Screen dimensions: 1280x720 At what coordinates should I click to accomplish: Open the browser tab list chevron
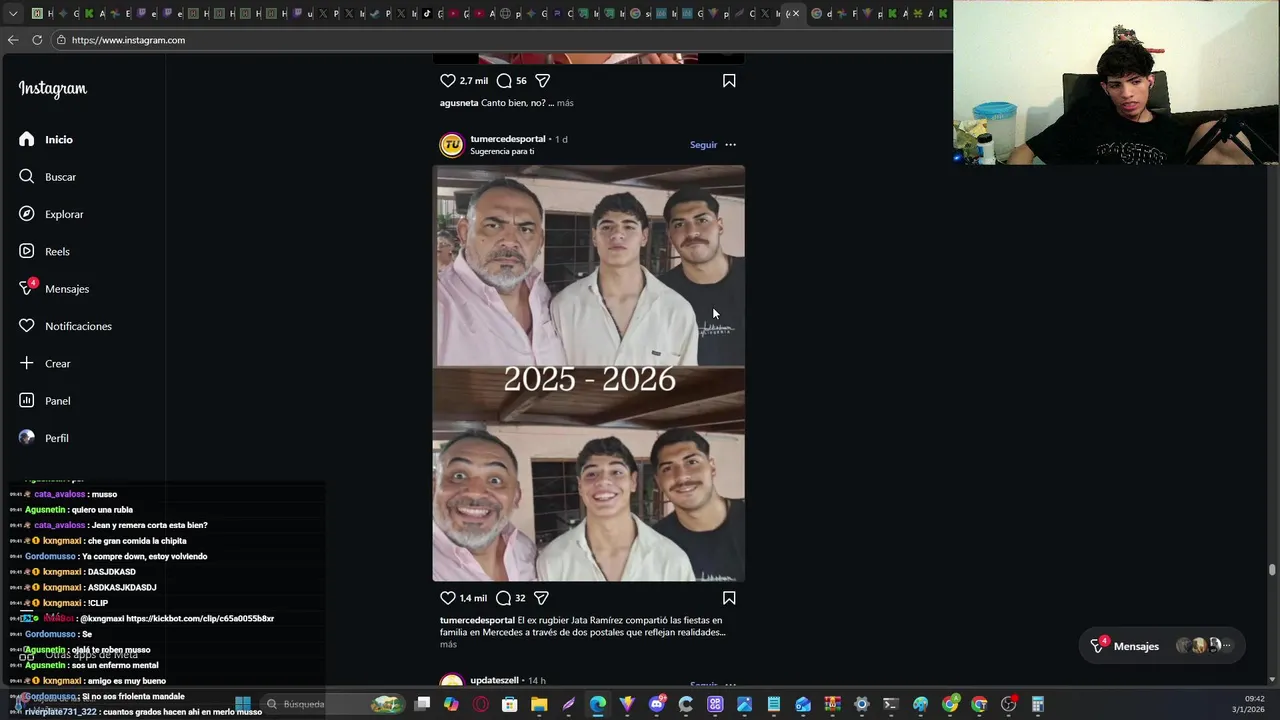(13, 14)
